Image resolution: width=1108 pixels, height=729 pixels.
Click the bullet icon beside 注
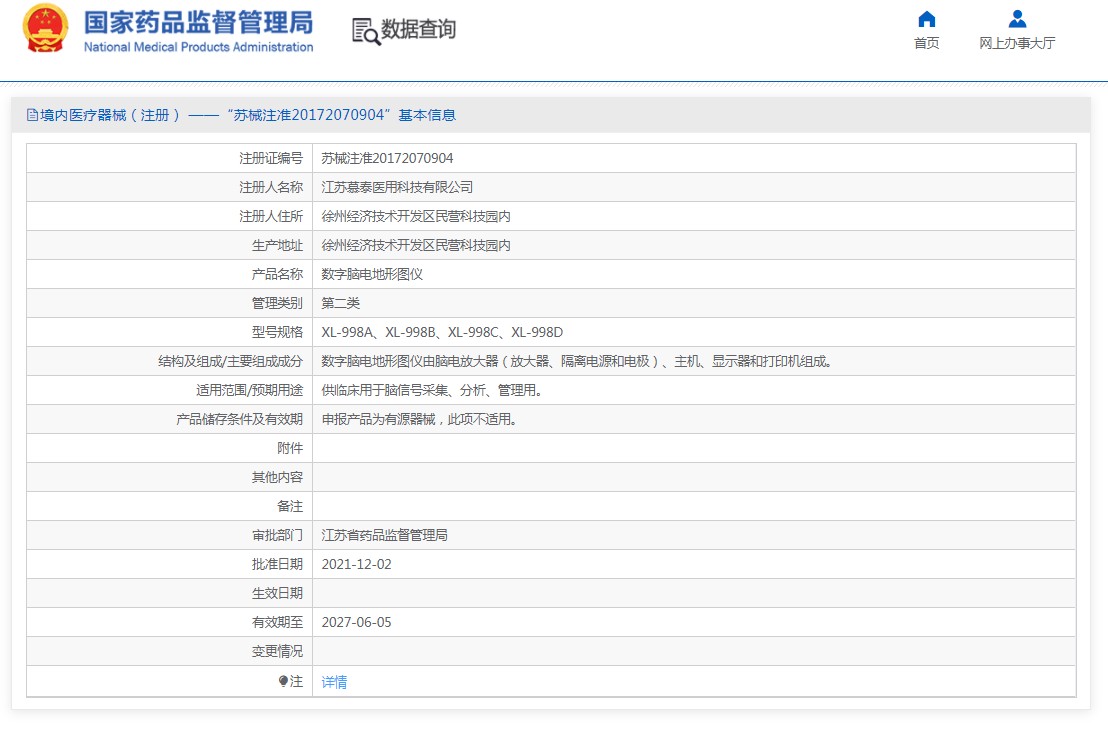[x=283, y=681]
